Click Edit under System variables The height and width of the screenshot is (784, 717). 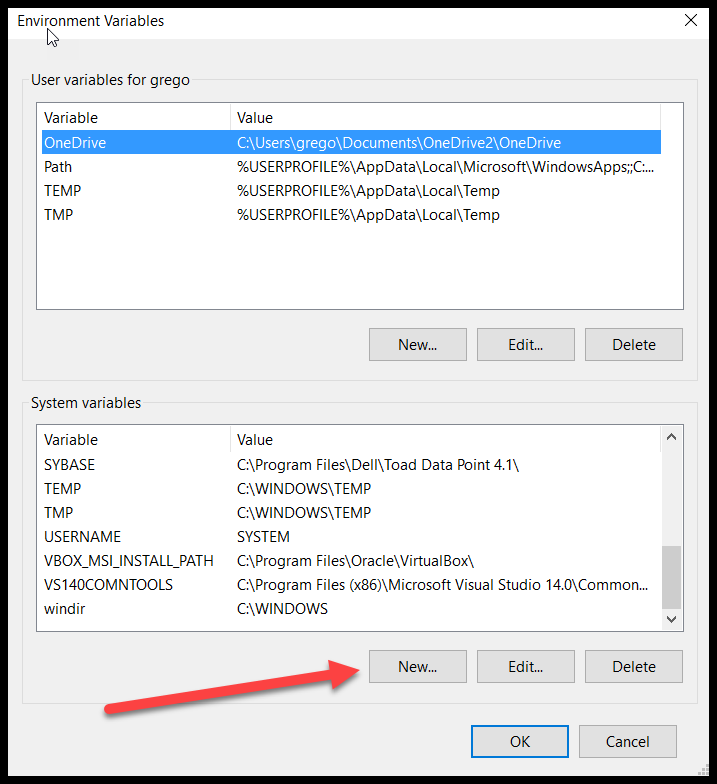click(526, 666)
